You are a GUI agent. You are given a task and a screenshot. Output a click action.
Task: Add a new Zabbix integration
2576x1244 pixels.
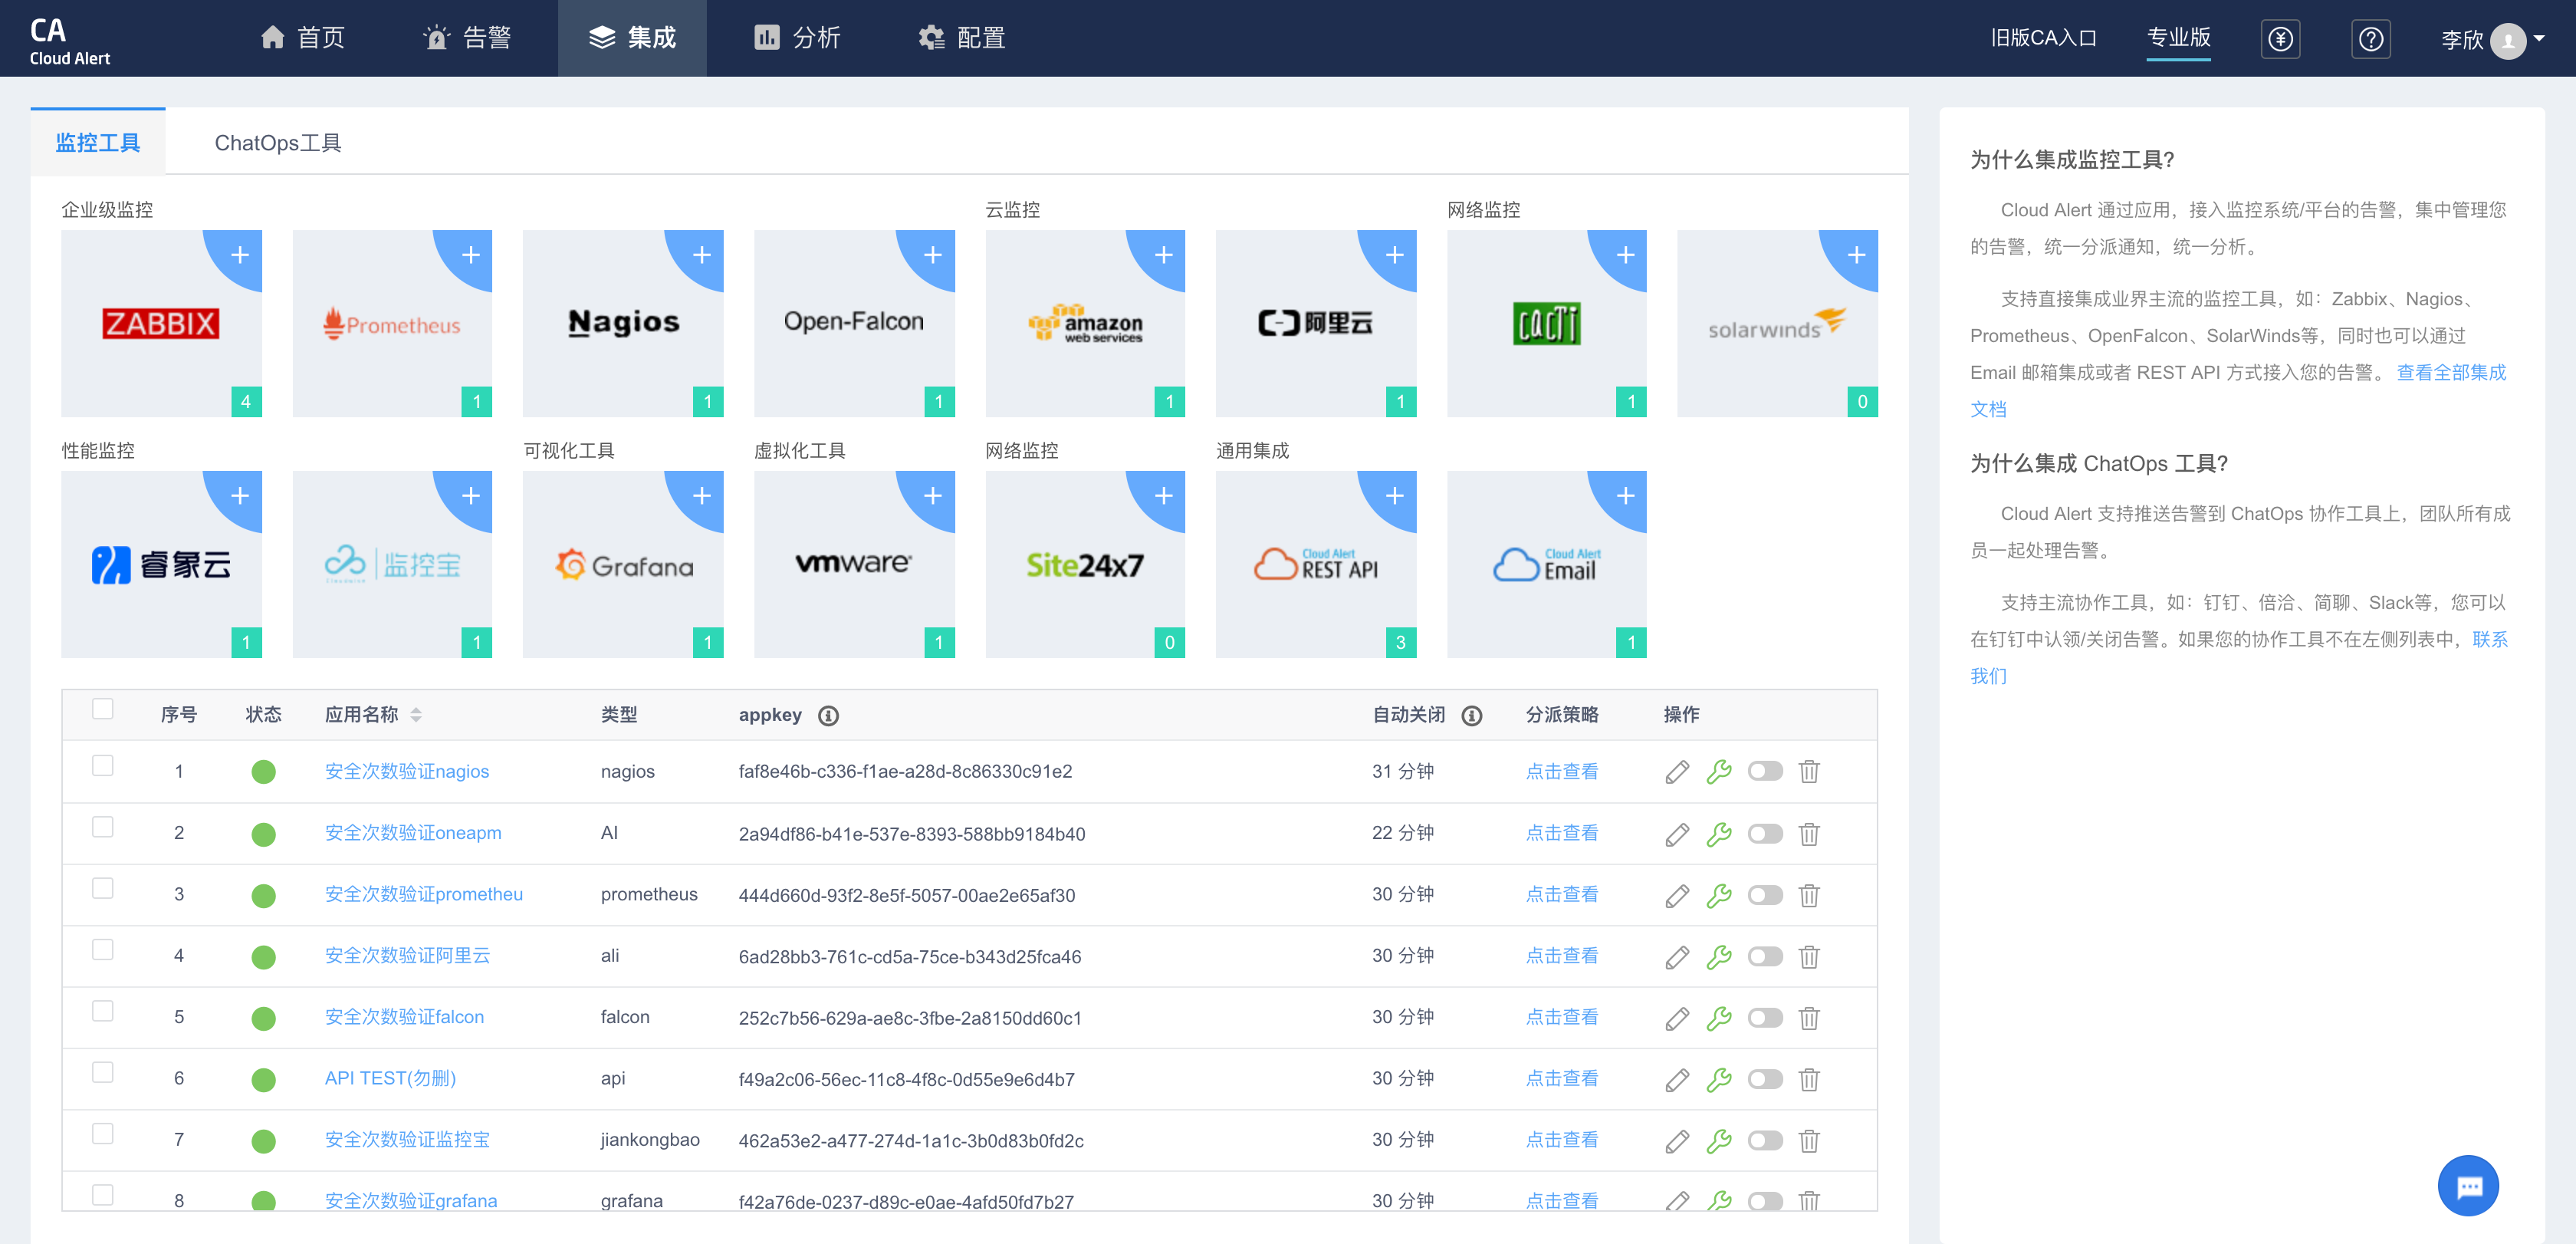(x=240, y=255)
